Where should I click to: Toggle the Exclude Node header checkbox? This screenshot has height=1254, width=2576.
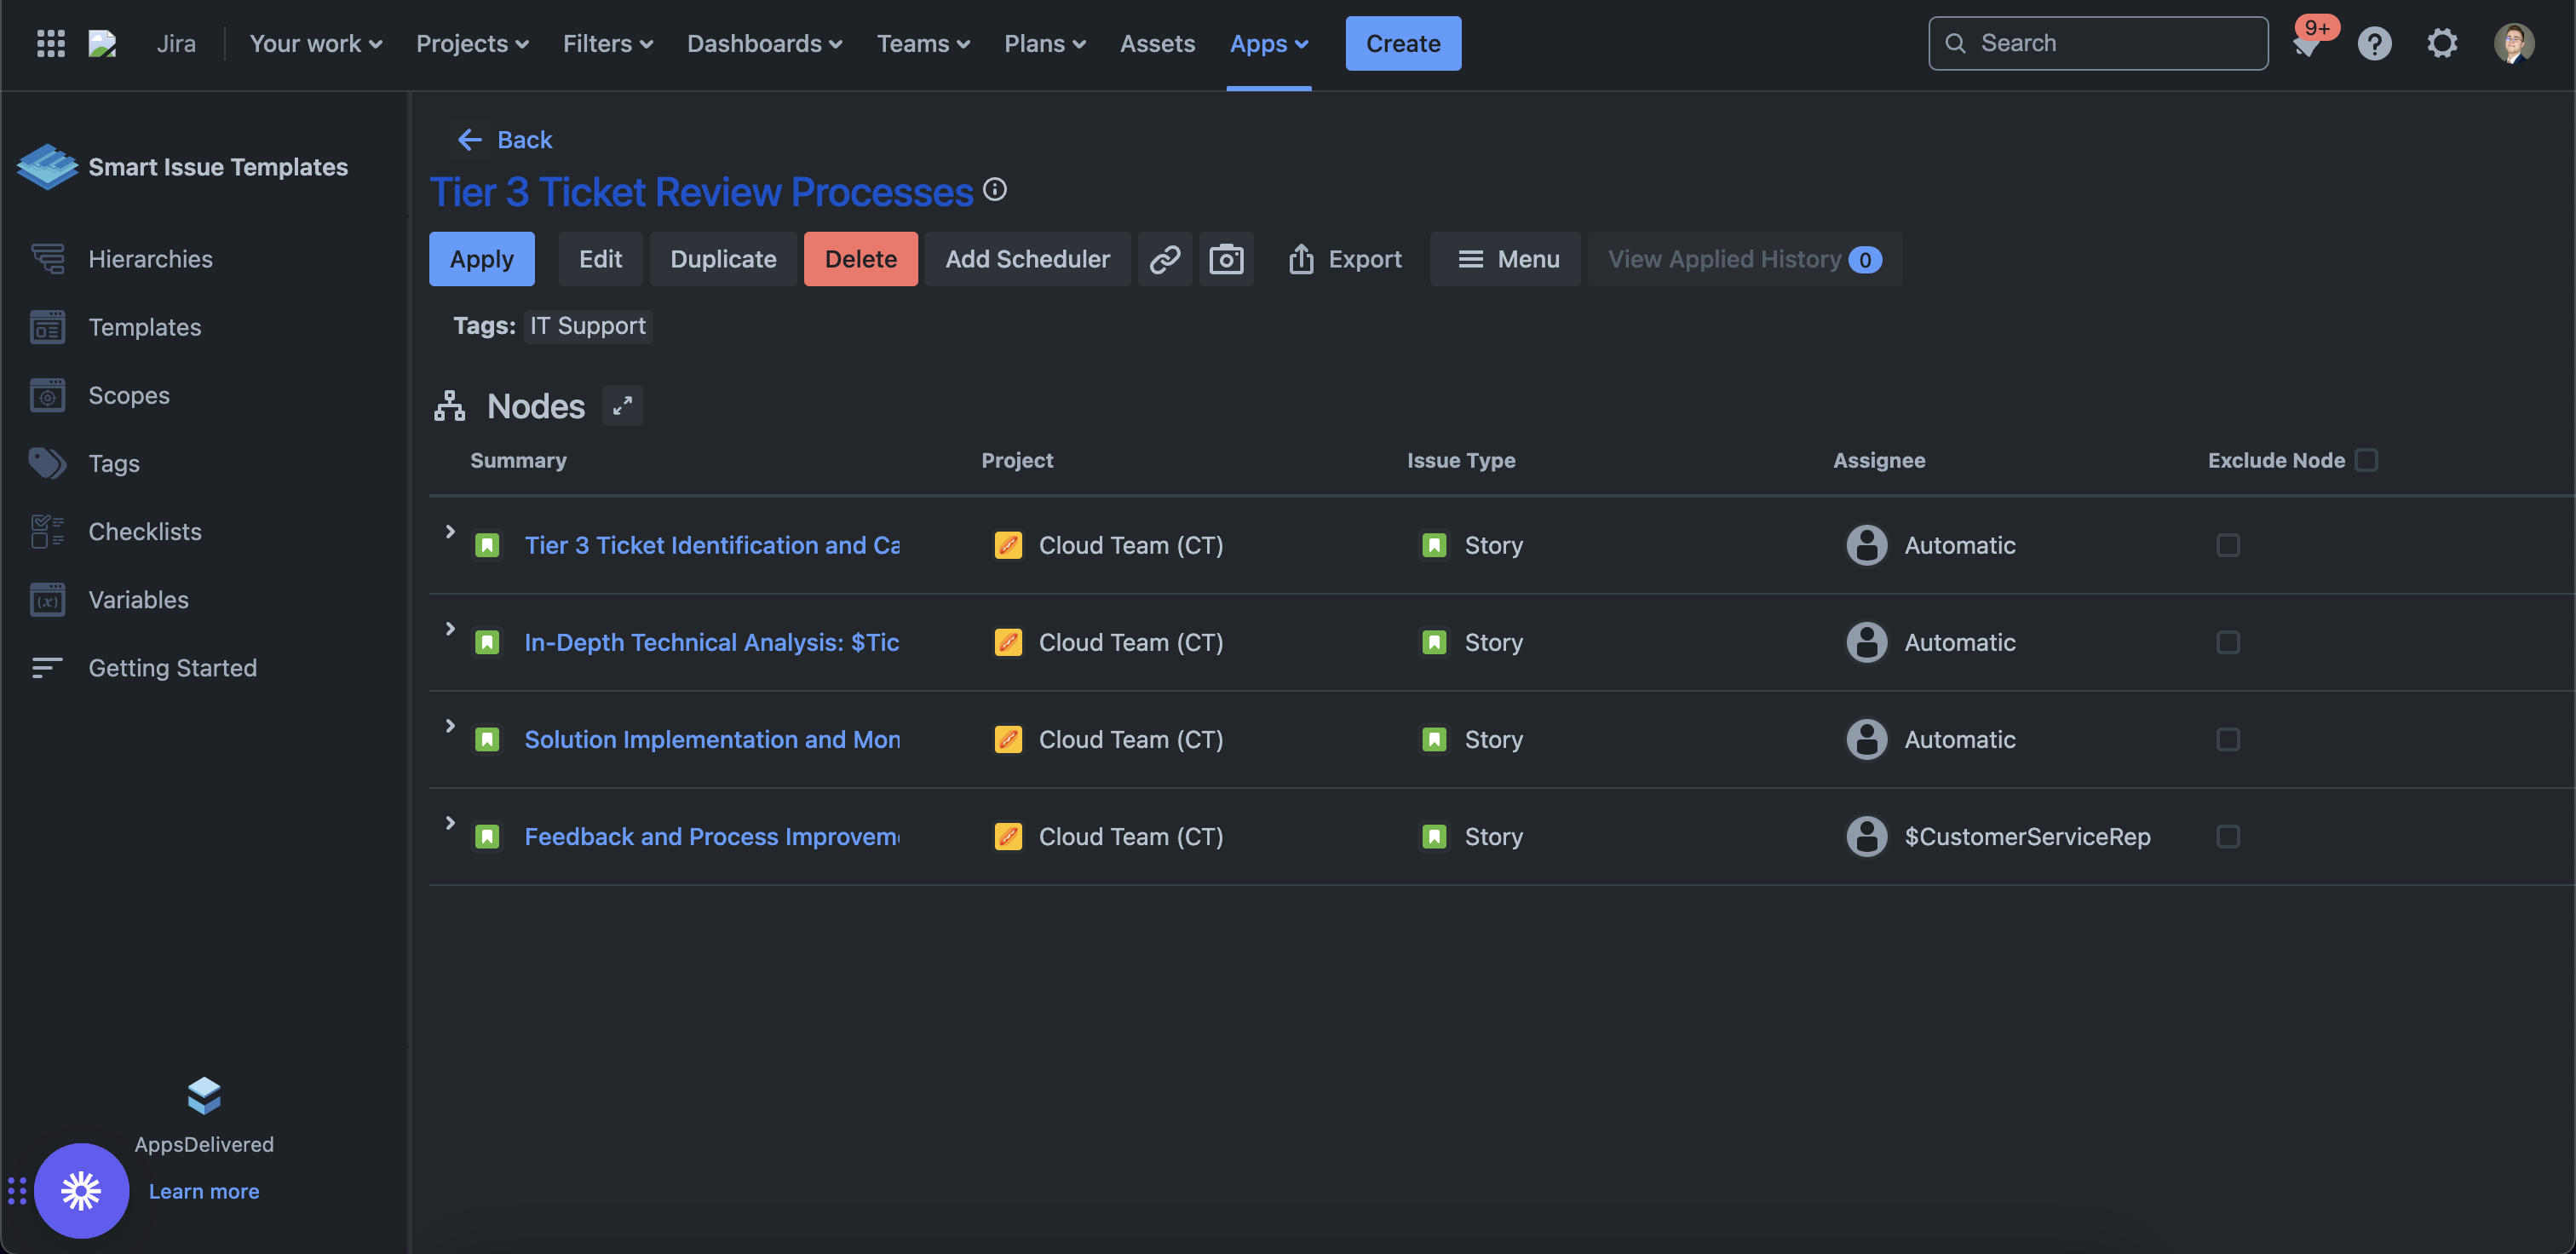[2366, 460]
